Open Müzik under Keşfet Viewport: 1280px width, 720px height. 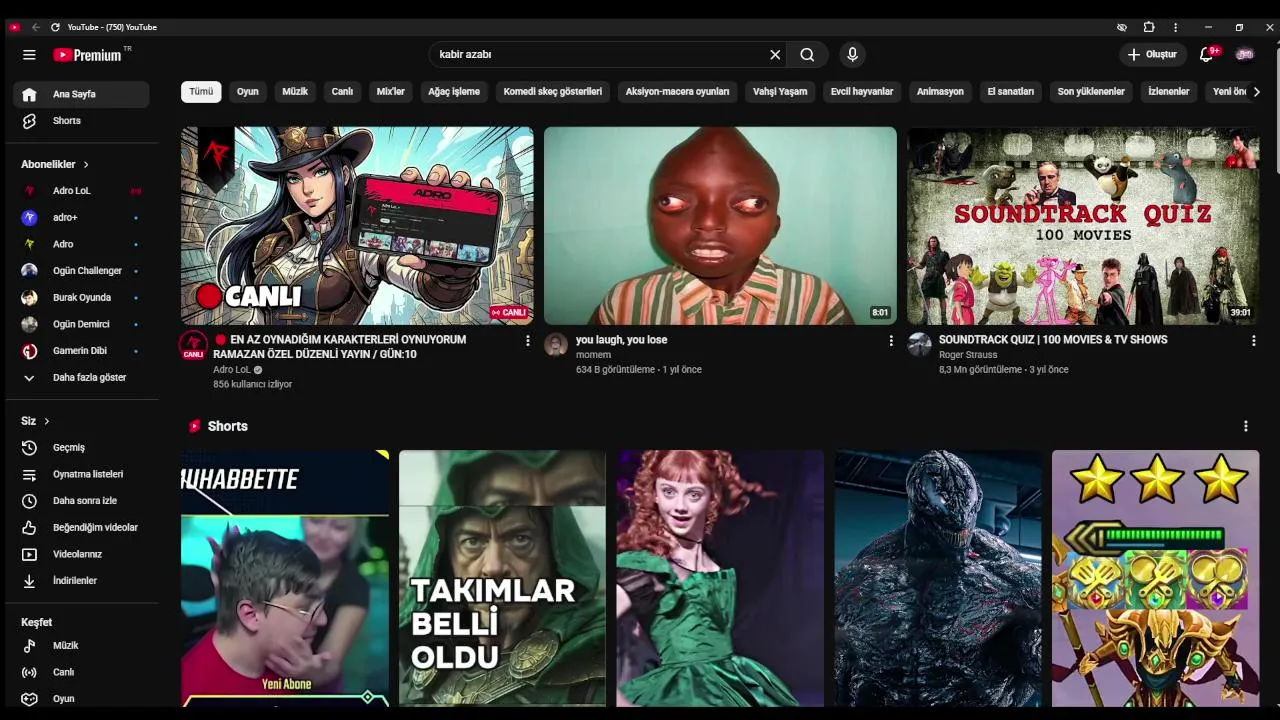pos(81,646)
